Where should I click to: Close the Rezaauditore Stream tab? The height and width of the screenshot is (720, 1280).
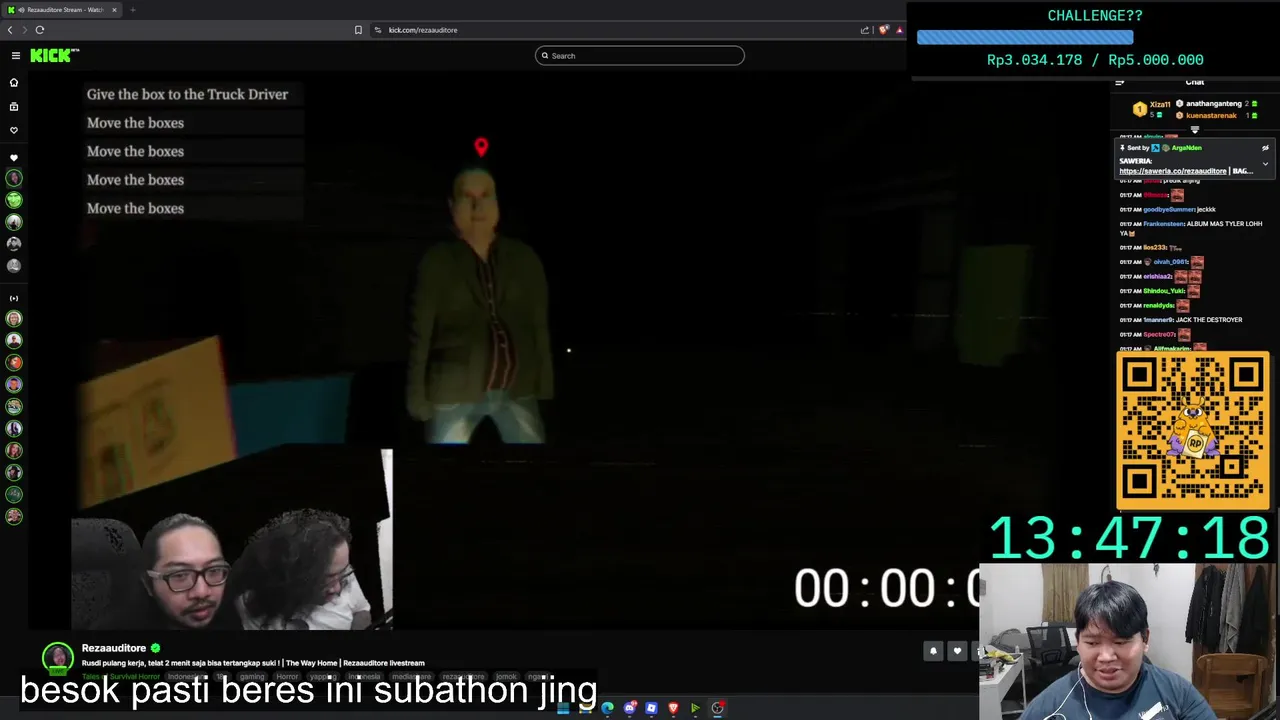coord(114,10)
